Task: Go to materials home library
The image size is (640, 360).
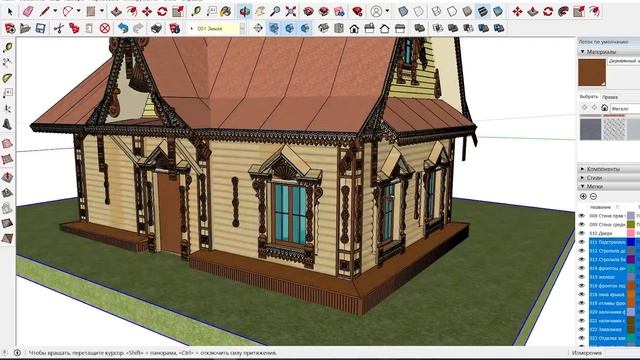Action: (x=604, y=108)
